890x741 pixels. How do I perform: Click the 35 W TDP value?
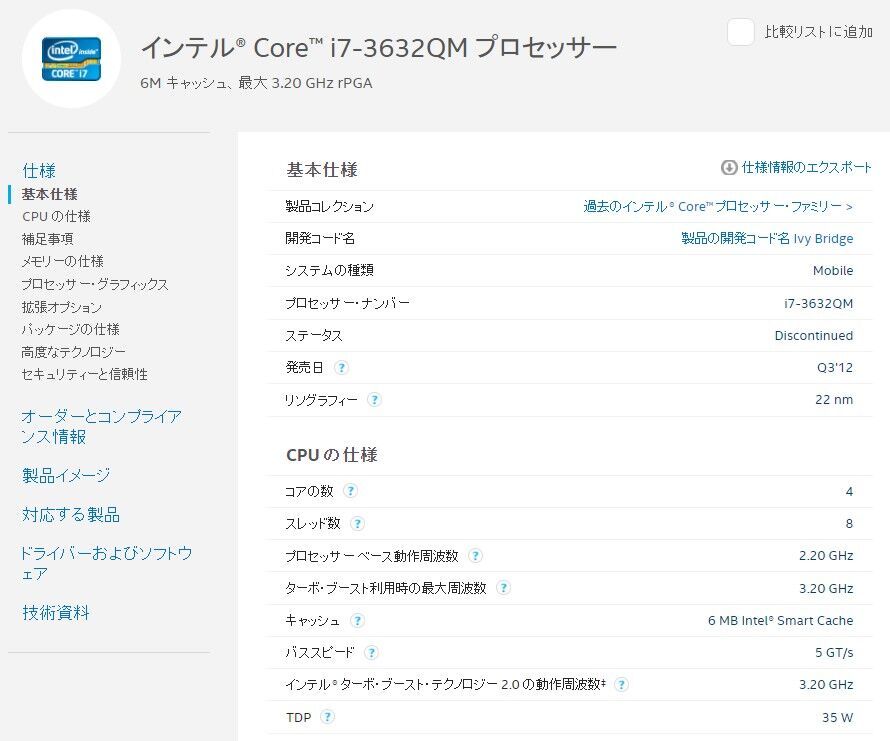837,718
